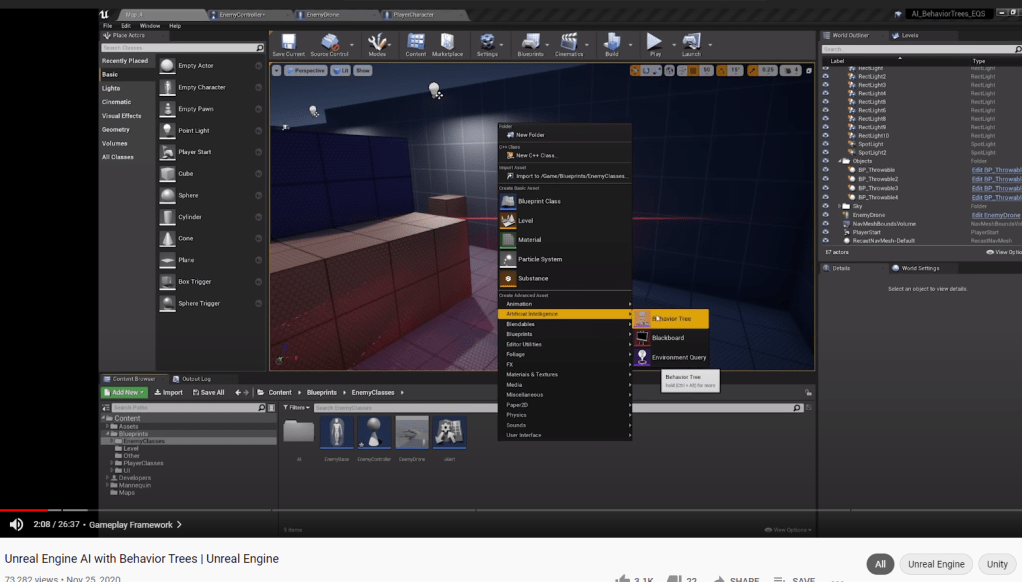Open the Marketplace from the toolbar
Viewport: 1022px width, 582px height.
[448, 42]
